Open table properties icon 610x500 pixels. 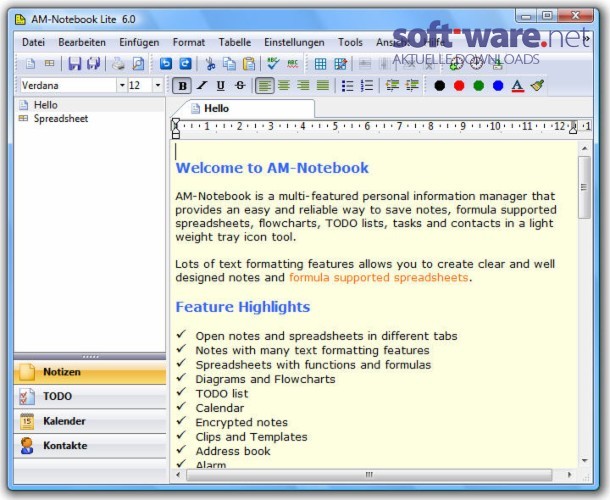(x=340, y=64)
